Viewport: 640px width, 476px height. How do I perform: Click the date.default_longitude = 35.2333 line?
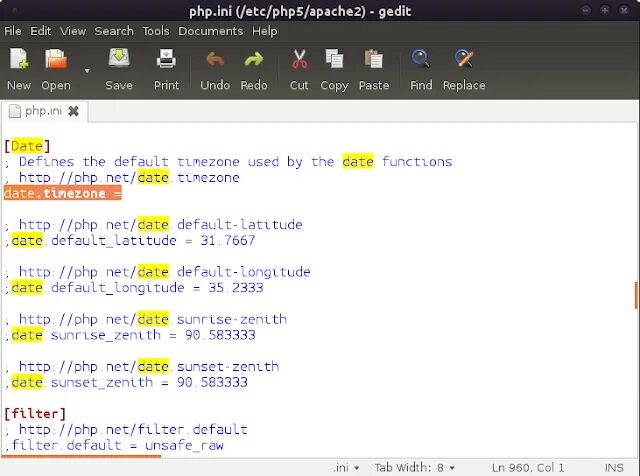pos(134,288)
